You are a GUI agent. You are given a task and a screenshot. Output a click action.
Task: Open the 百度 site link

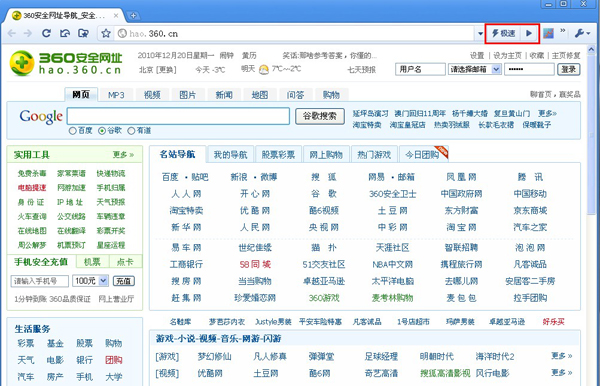tap(170, 177)
